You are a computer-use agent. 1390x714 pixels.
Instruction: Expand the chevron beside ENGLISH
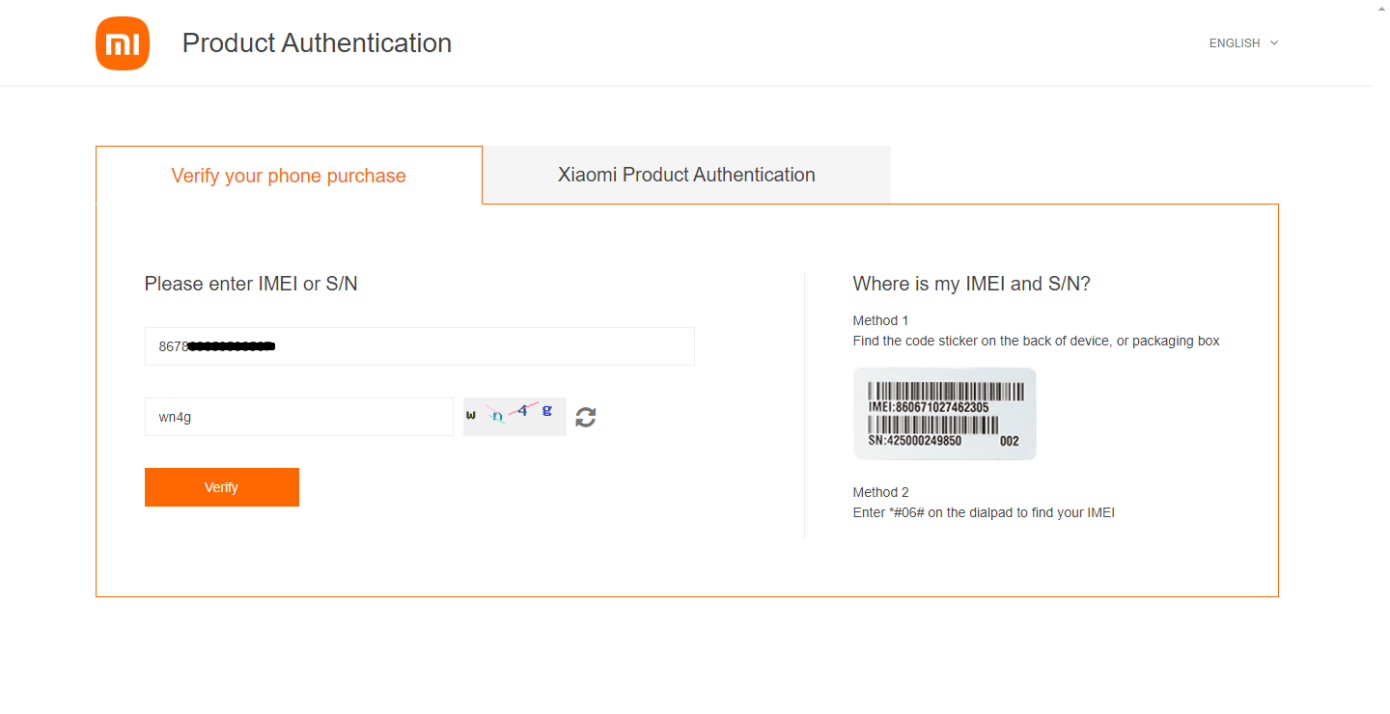(1274, 43)
